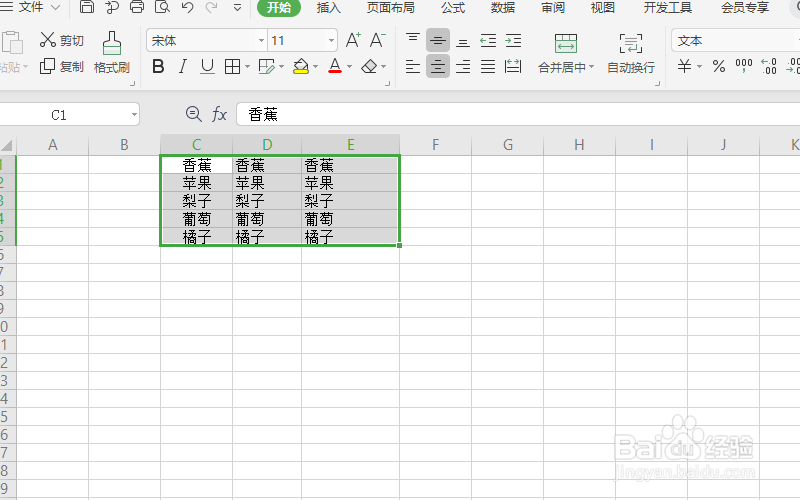
Task: Toggle vertical middle alignment
Action: point(438,40)
